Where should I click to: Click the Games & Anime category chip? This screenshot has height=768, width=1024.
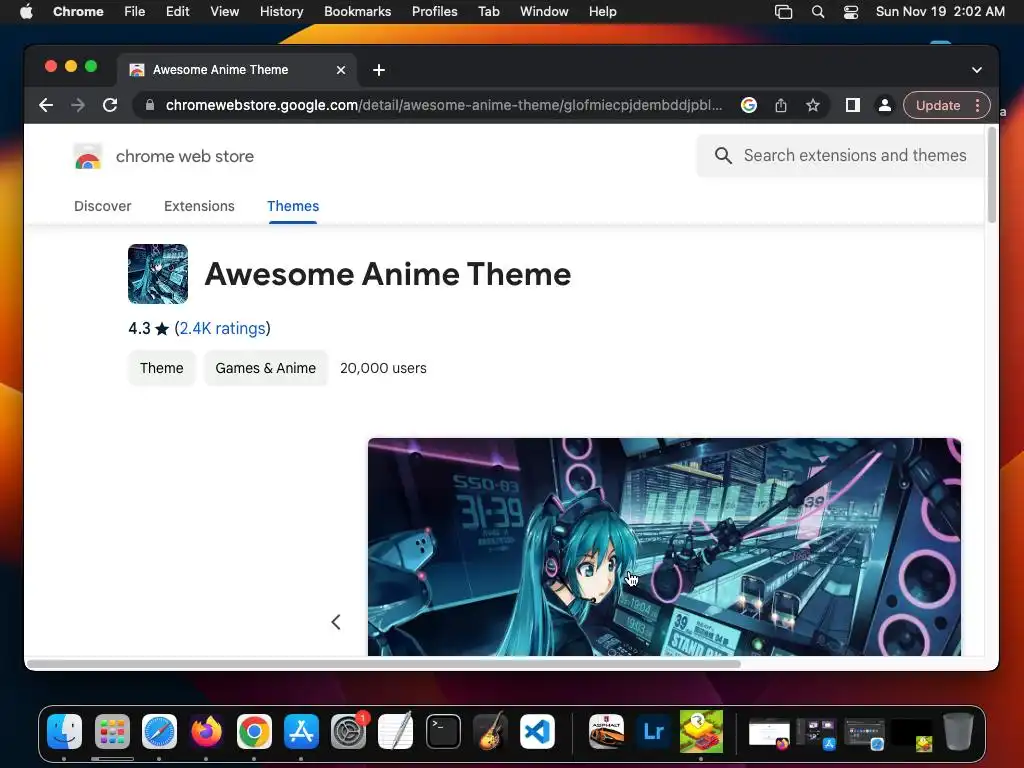tap(266, 368)
